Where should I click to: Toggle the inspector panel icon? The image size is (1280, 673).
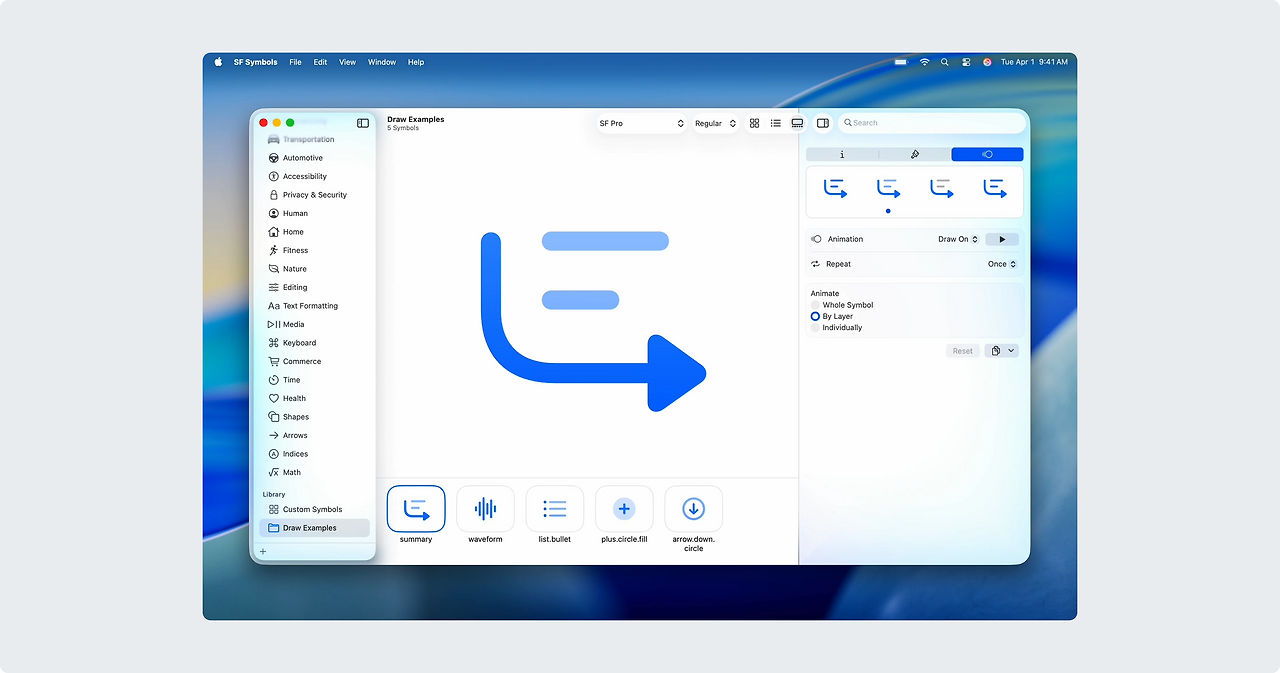coord(823,123)
